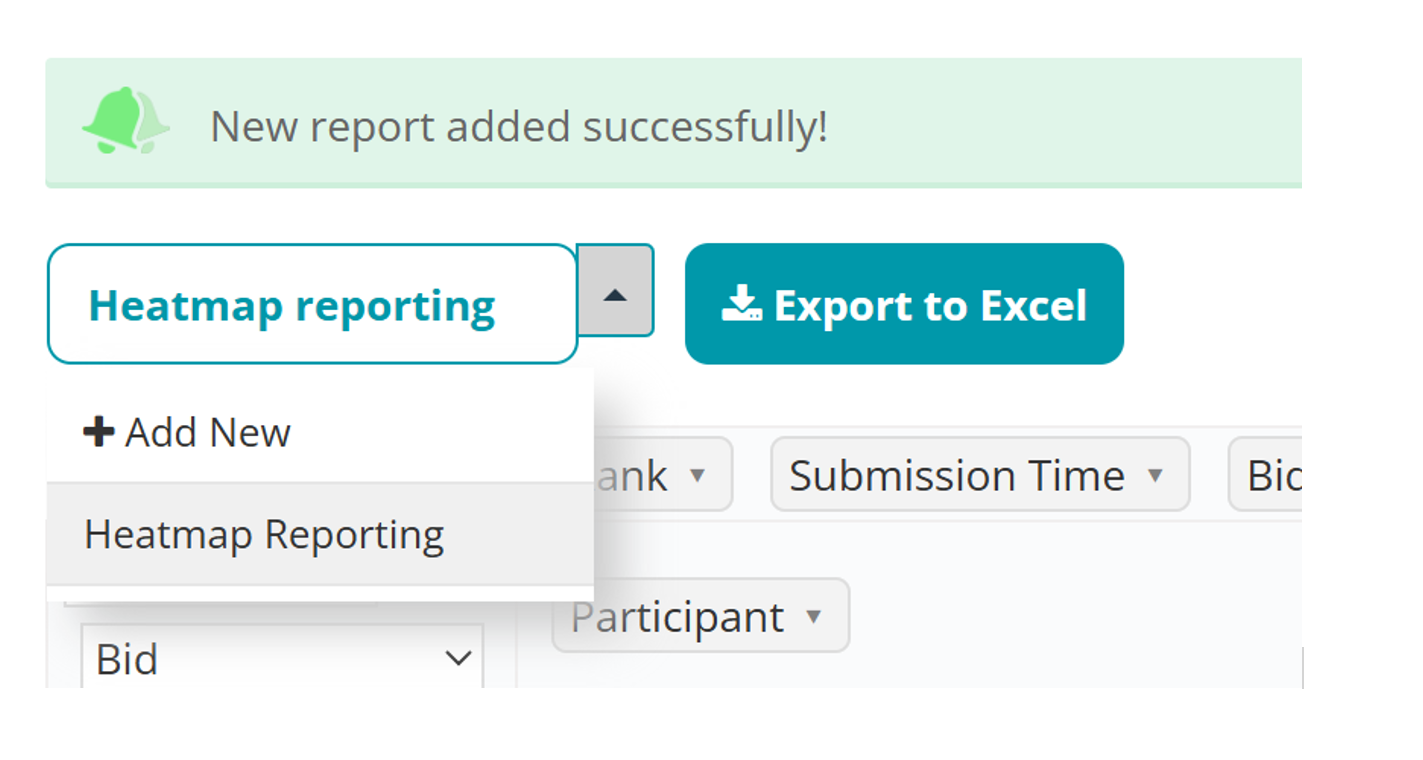Click the download icon on Export button
Screen dimensions: 1423x760
tap(741, 304)
